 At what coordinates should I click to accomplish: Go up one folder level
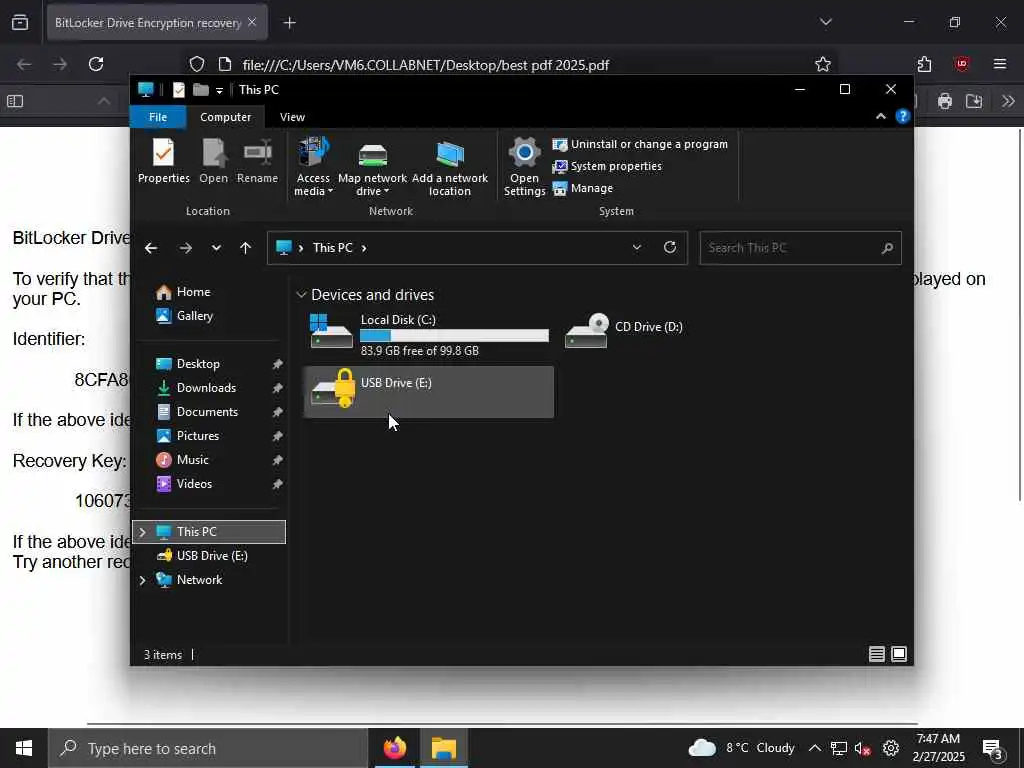(246, 248)
